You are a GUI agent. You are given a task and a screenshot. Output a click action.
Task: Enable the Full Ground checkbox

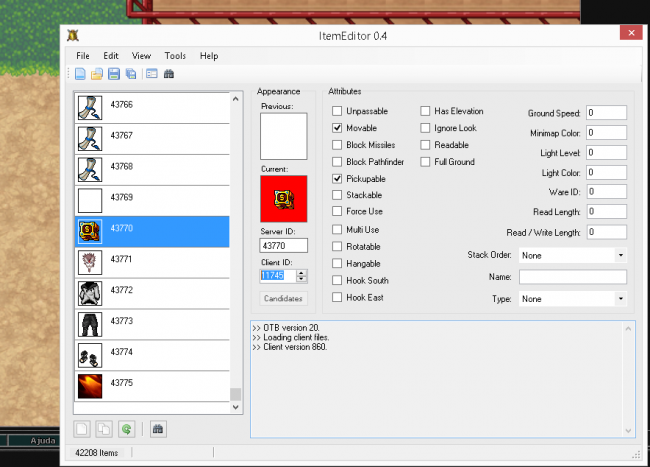click(425, 162)
